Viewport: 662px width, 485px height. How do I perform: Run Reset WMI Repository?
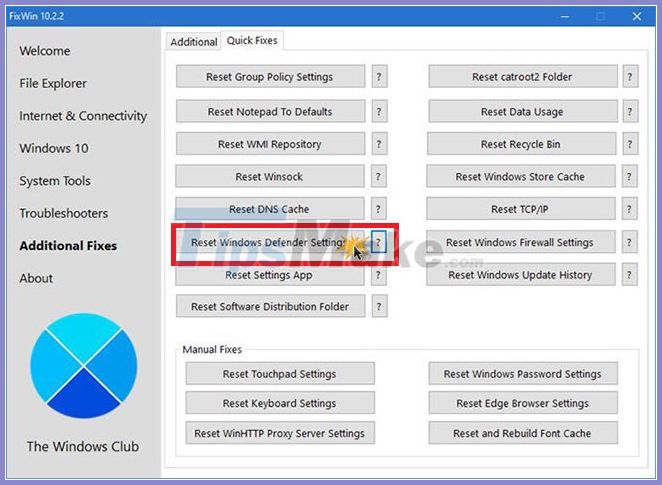(x=270, y=144)
